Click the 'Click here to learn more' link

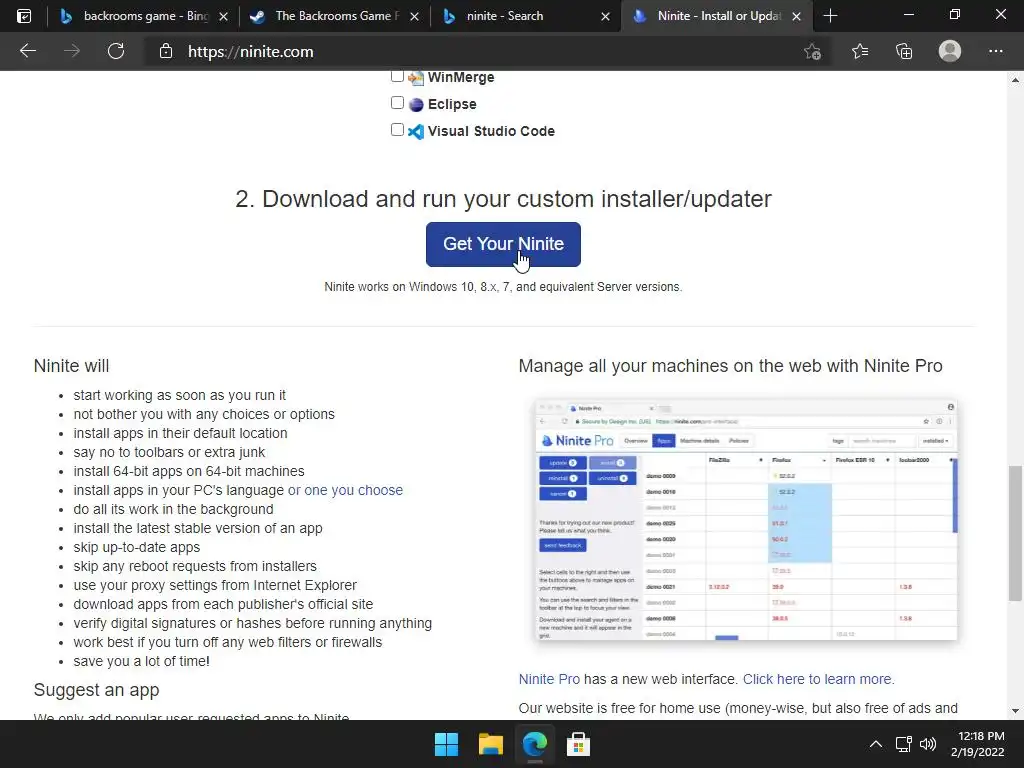tap(818, 679)
